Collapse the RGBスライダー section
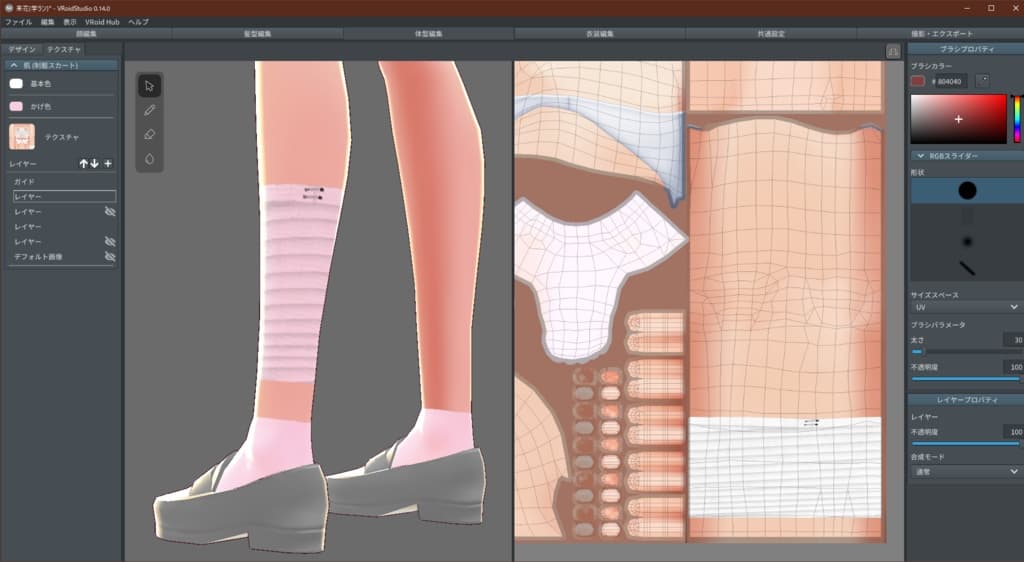The width and height of the screenshot is (1024, 562). click(x=920, y=156)
